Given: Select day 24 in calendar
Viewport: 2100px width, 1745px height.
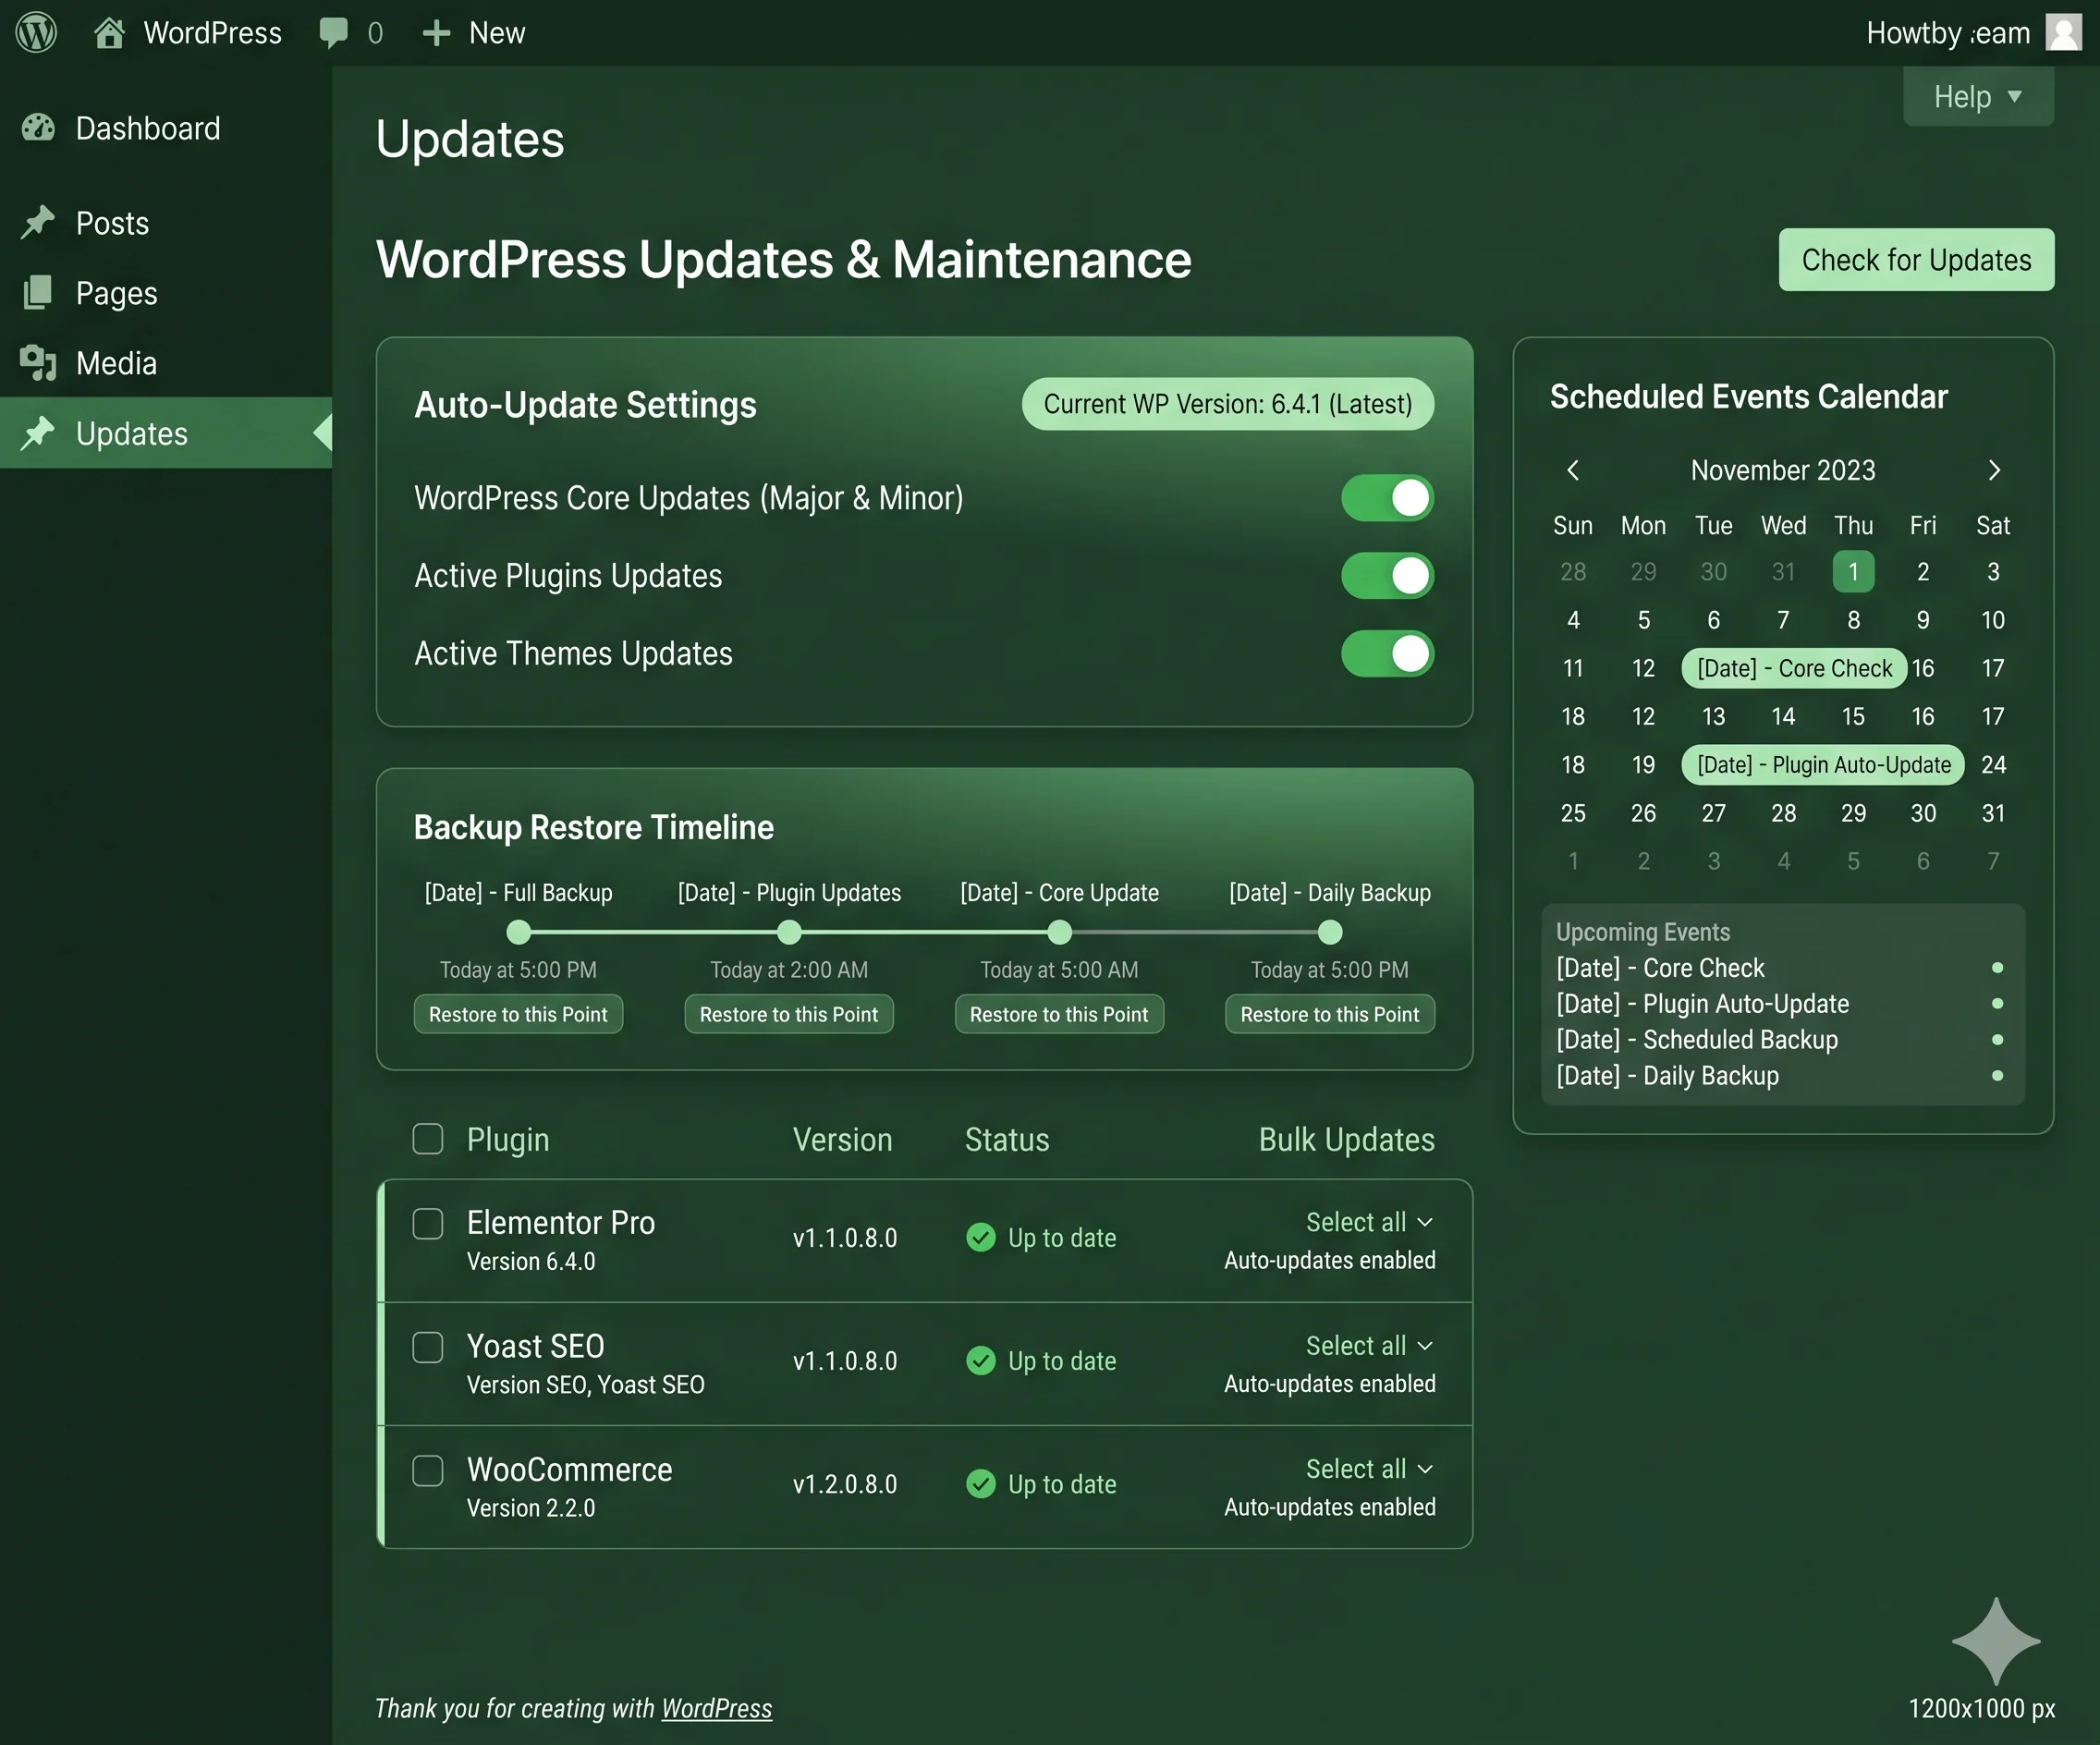Looking at the screenshot, I should click(1993, 765).
